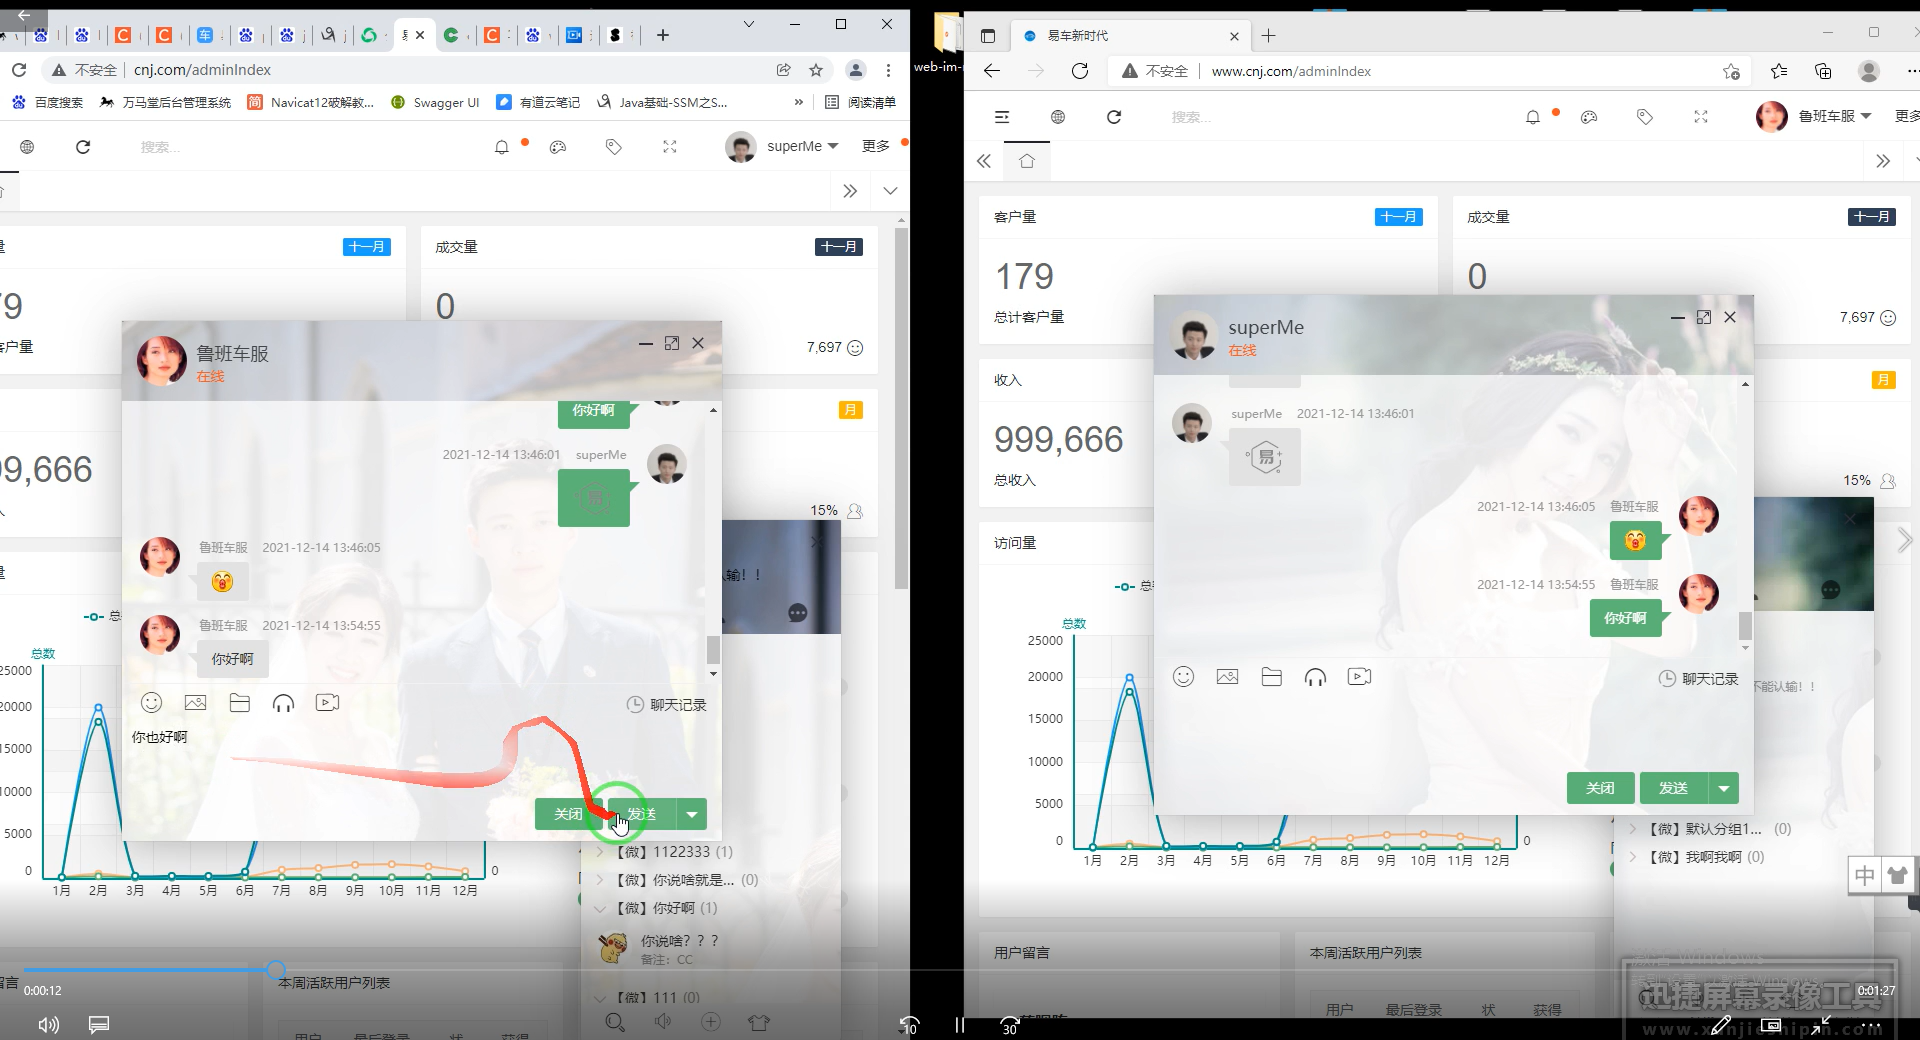Bookmark page with star in Chrome address bar

[x=816, y=70]
